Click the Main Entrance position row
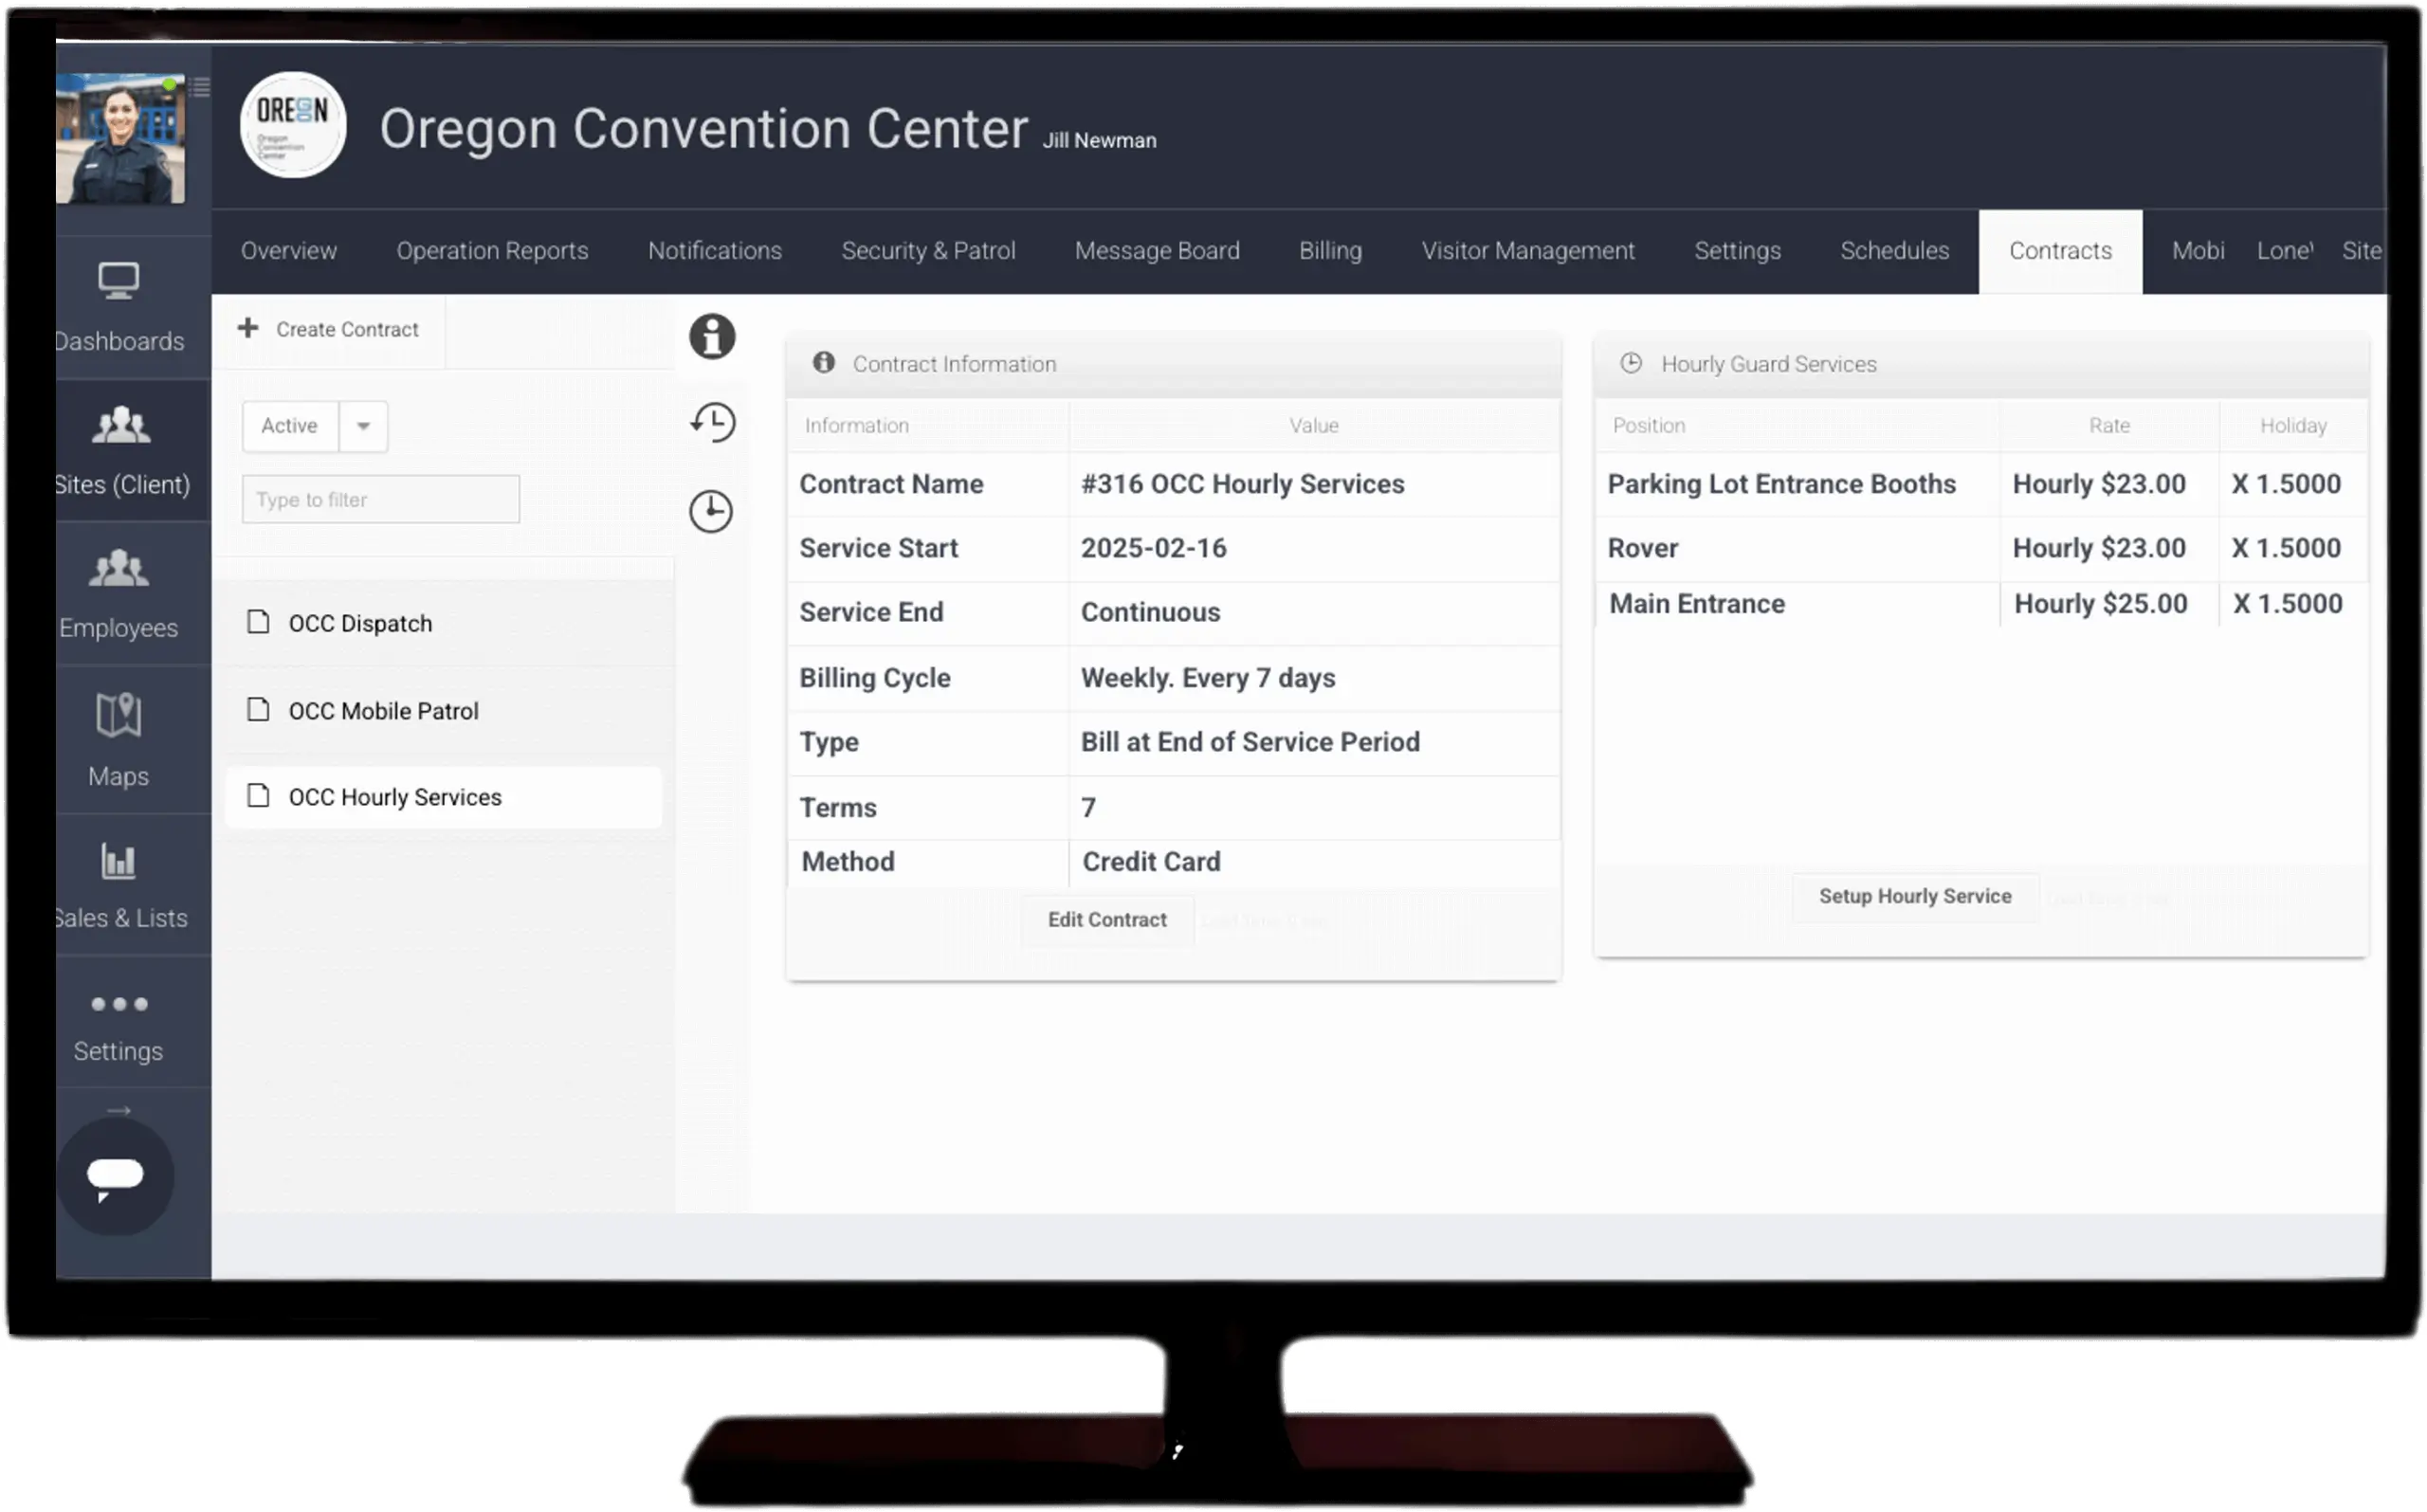This screenshot has width=2427, height=1512. [x=1981, y=604]
